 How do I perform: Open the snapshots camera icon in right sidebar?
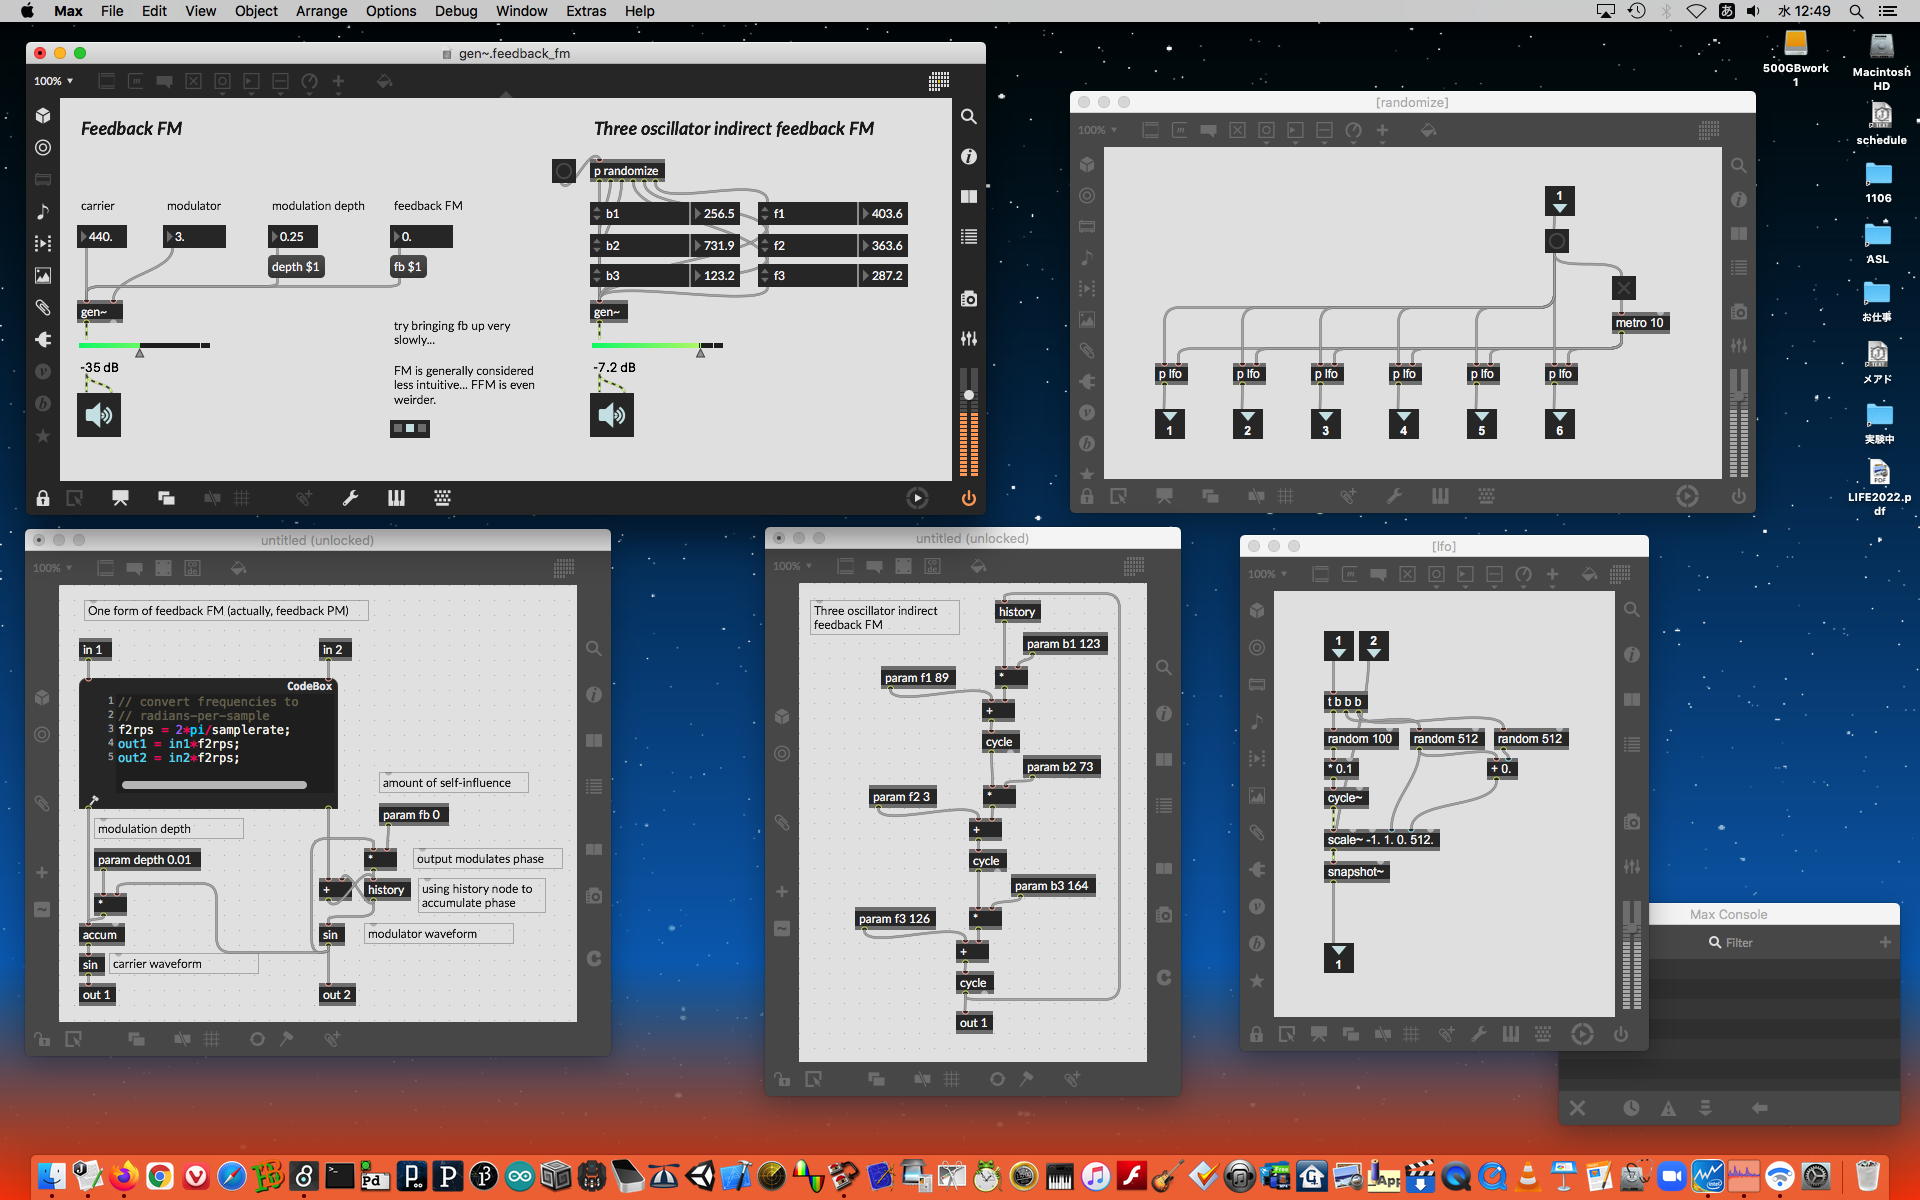click(x=968, y=299)
